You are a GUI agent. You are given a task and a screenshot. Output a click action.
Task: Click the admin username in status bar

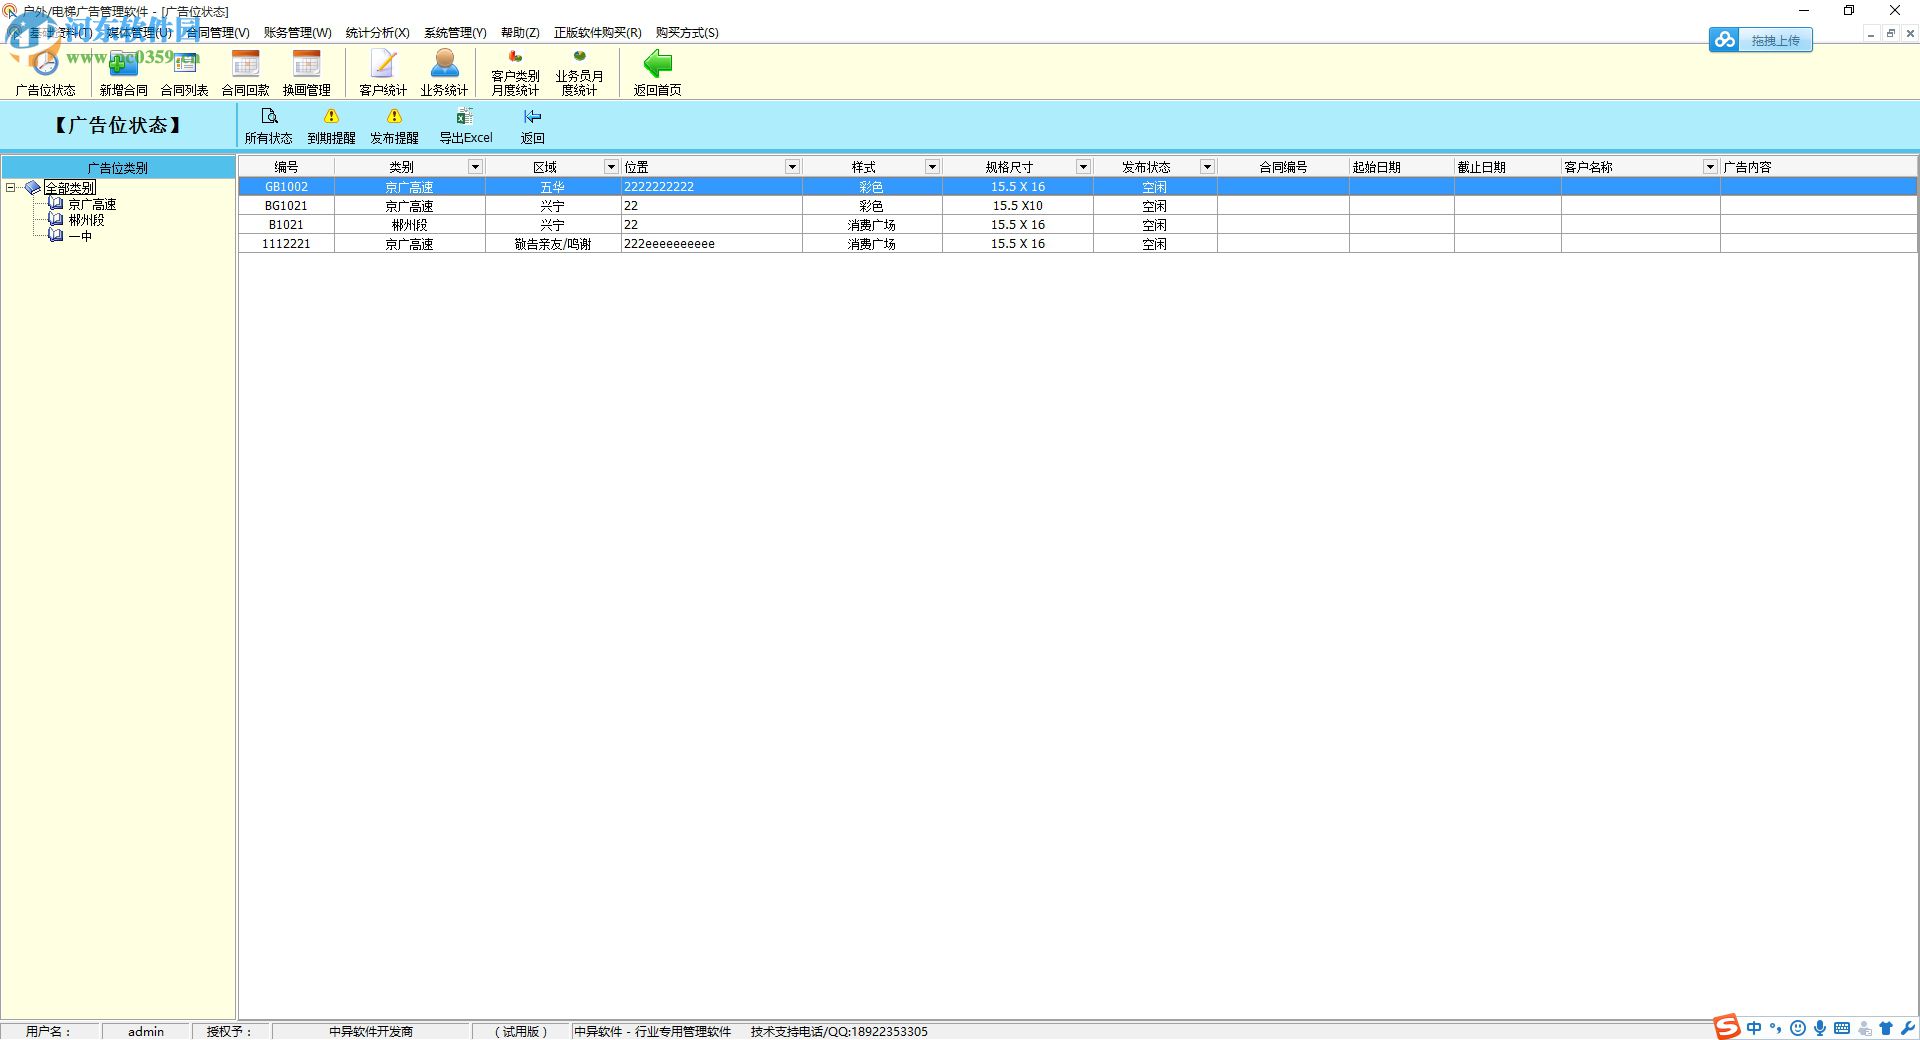coord(146,1031)
